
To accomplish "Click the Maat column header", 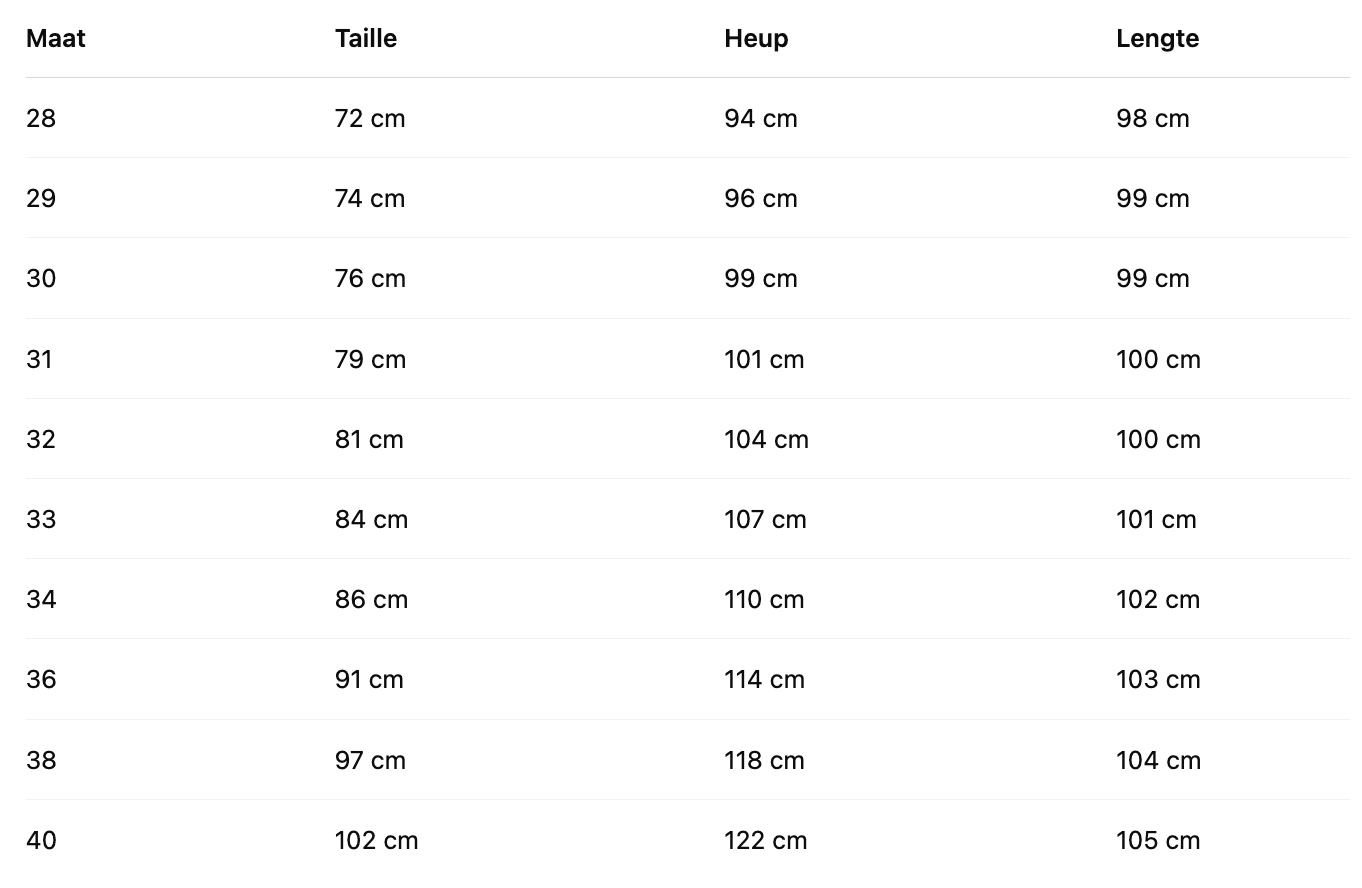I will [56, 39].
